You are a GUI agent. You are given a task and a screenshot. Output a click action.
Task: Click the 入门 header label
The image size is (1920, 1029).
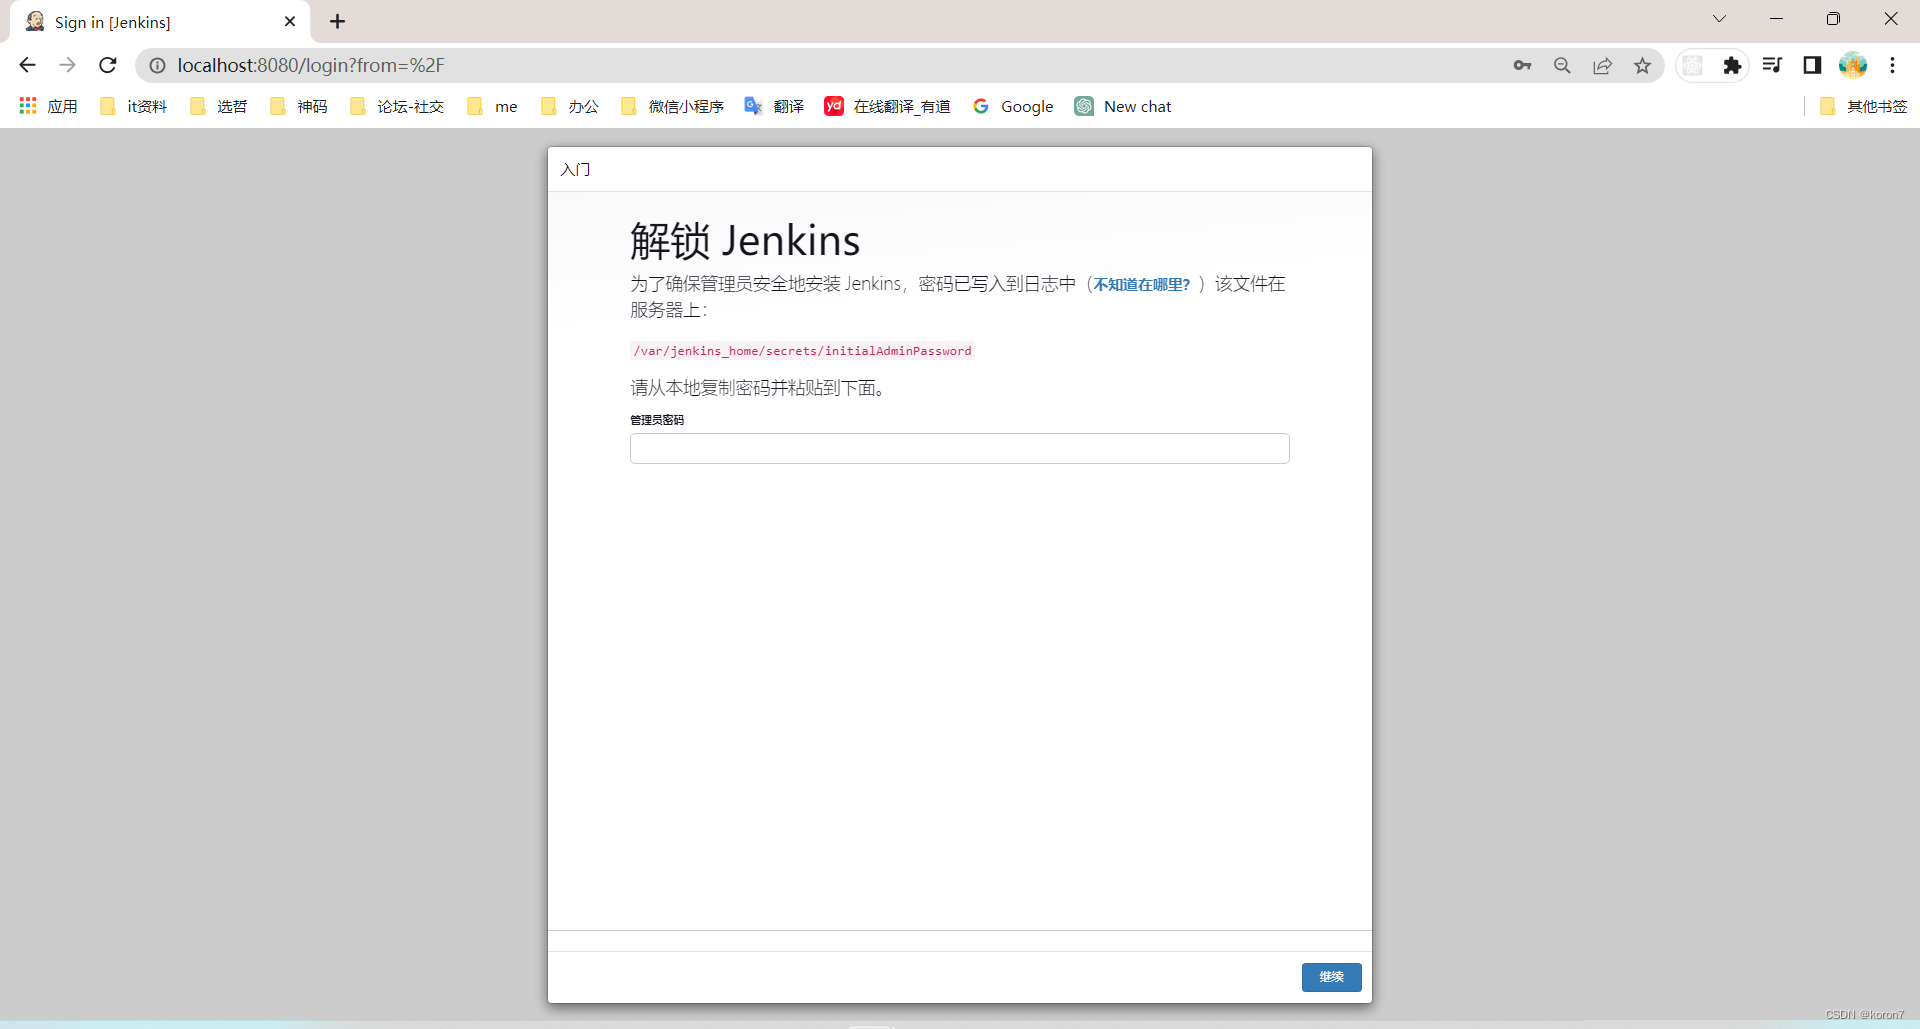tap(576, 169)
